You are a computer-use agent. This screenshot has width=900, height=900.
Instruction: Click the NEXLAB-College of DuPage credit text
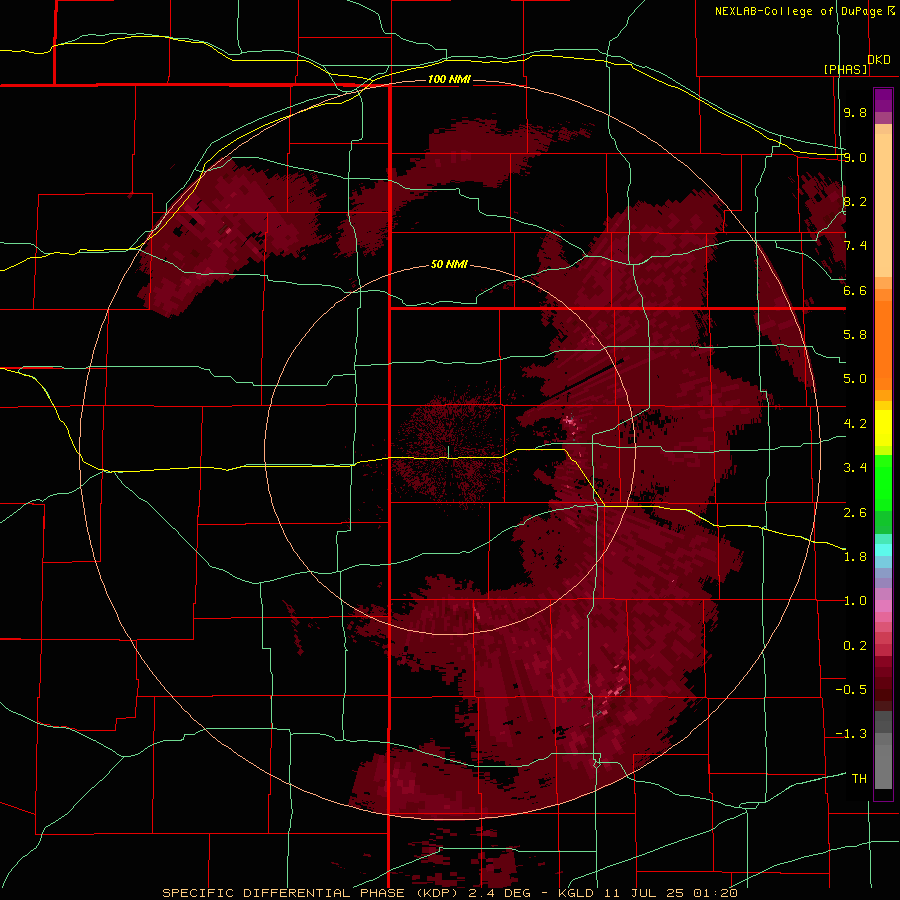(x=799, y=11)
